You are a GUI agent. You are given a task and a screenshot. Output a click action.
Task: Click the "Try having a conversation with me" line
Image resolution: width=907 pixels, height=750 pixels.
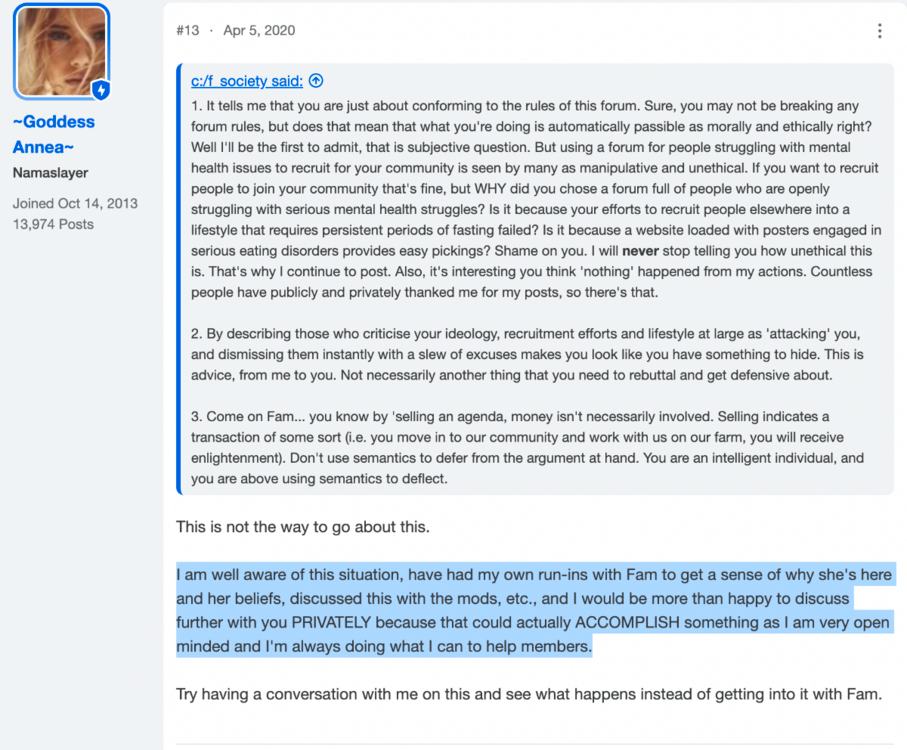point(529,694)
